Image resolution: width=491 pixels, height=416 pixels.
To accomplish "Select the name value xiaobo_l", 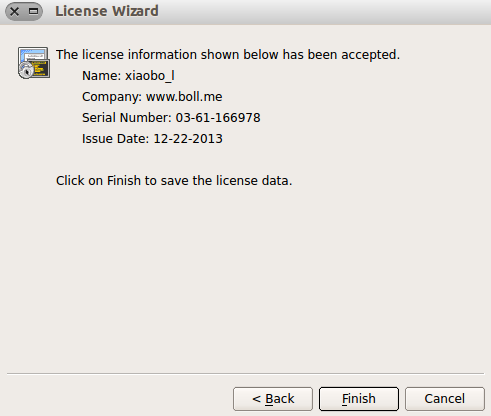I will (150, 76).
